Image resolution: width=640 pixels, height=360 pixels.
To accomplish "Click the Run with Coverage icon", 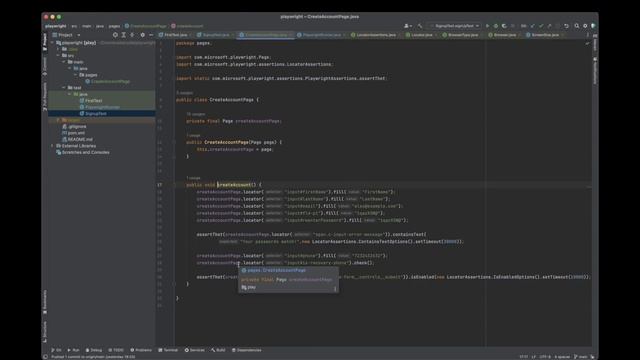I will pyautogui.click(x=504, y=26).
